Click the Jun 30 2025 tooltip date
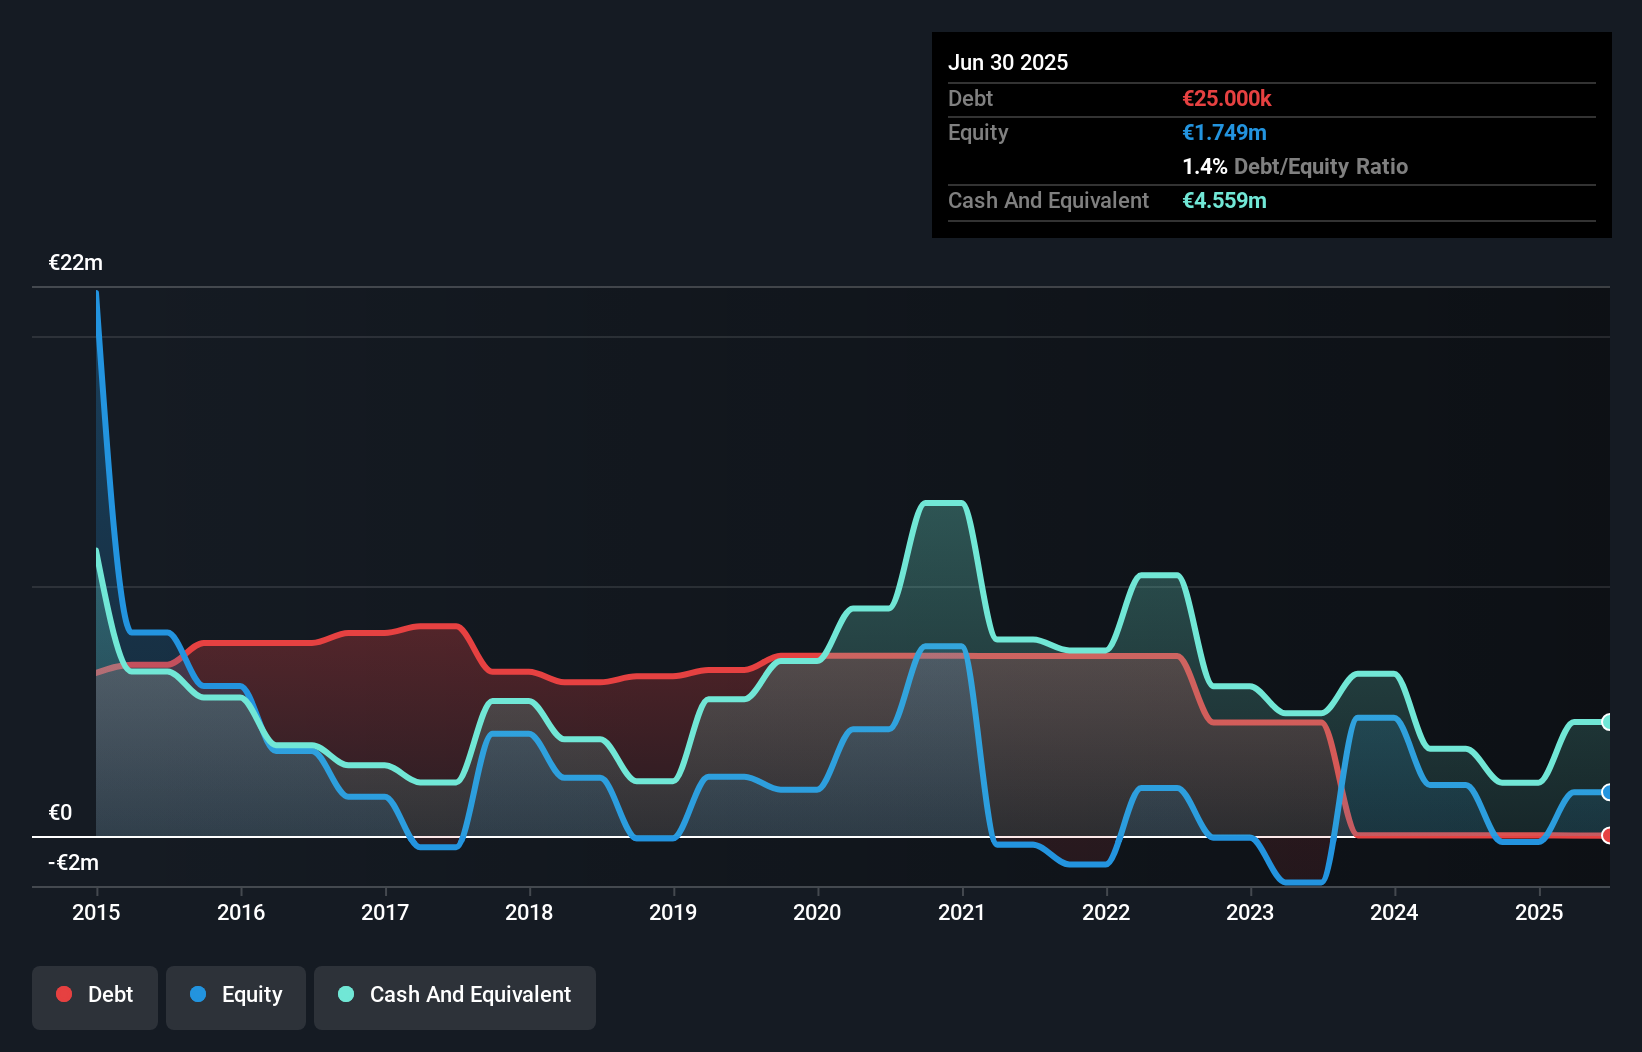The width and height of the screenshot is (1642, 1052). tap(1008, 62)
